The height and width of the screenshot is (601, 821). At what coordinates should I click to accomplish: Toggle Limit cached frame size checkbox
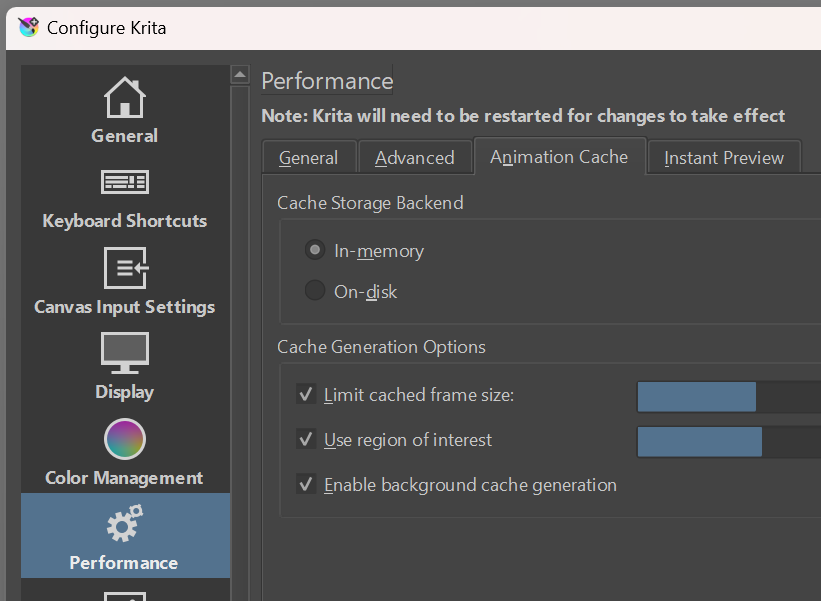click(307, 395)
